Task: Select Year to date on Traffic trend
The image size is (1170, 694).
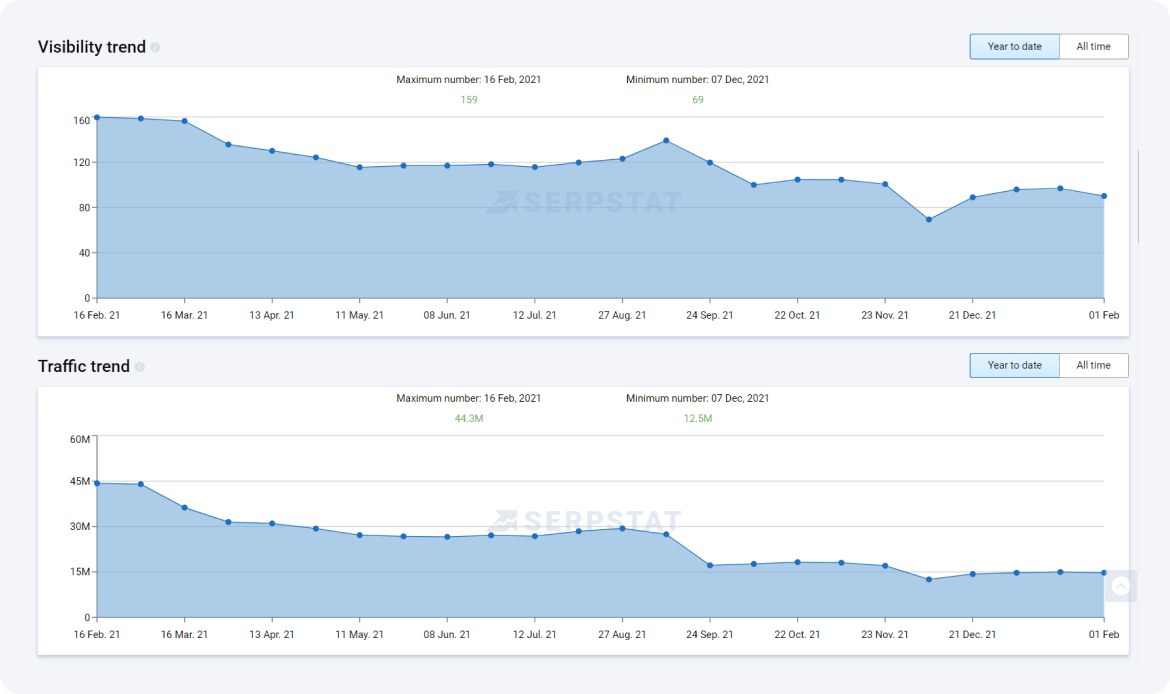Action: point(1014,365)
